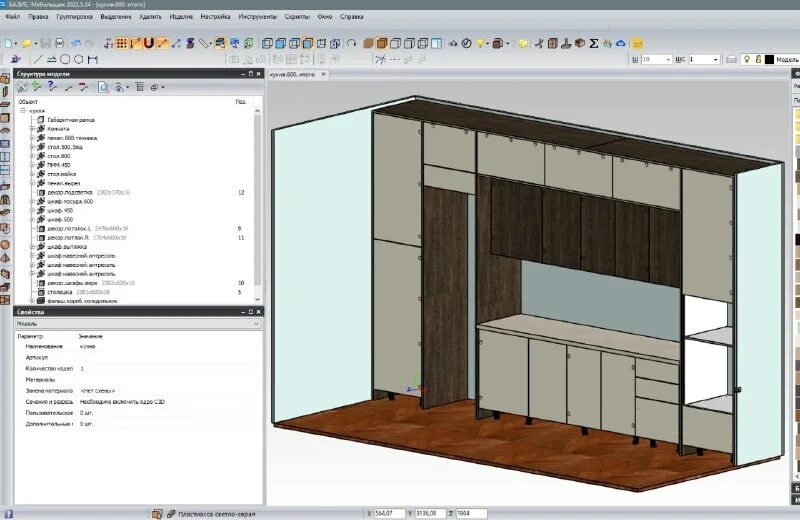
Task: Open the Ш width dropdown showing 10
Action: (x=668, y=60)
